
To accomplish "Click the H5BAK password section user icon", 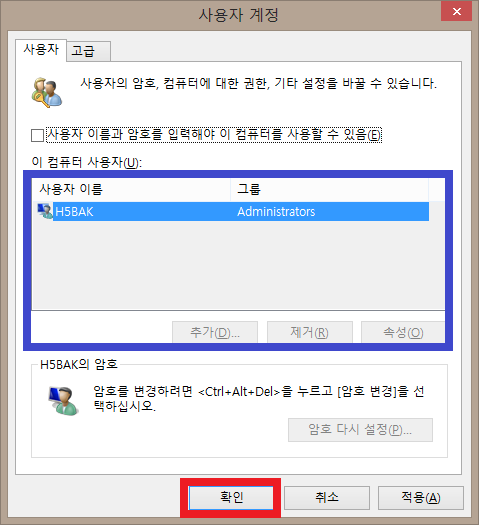I will [x=64, y=401].
